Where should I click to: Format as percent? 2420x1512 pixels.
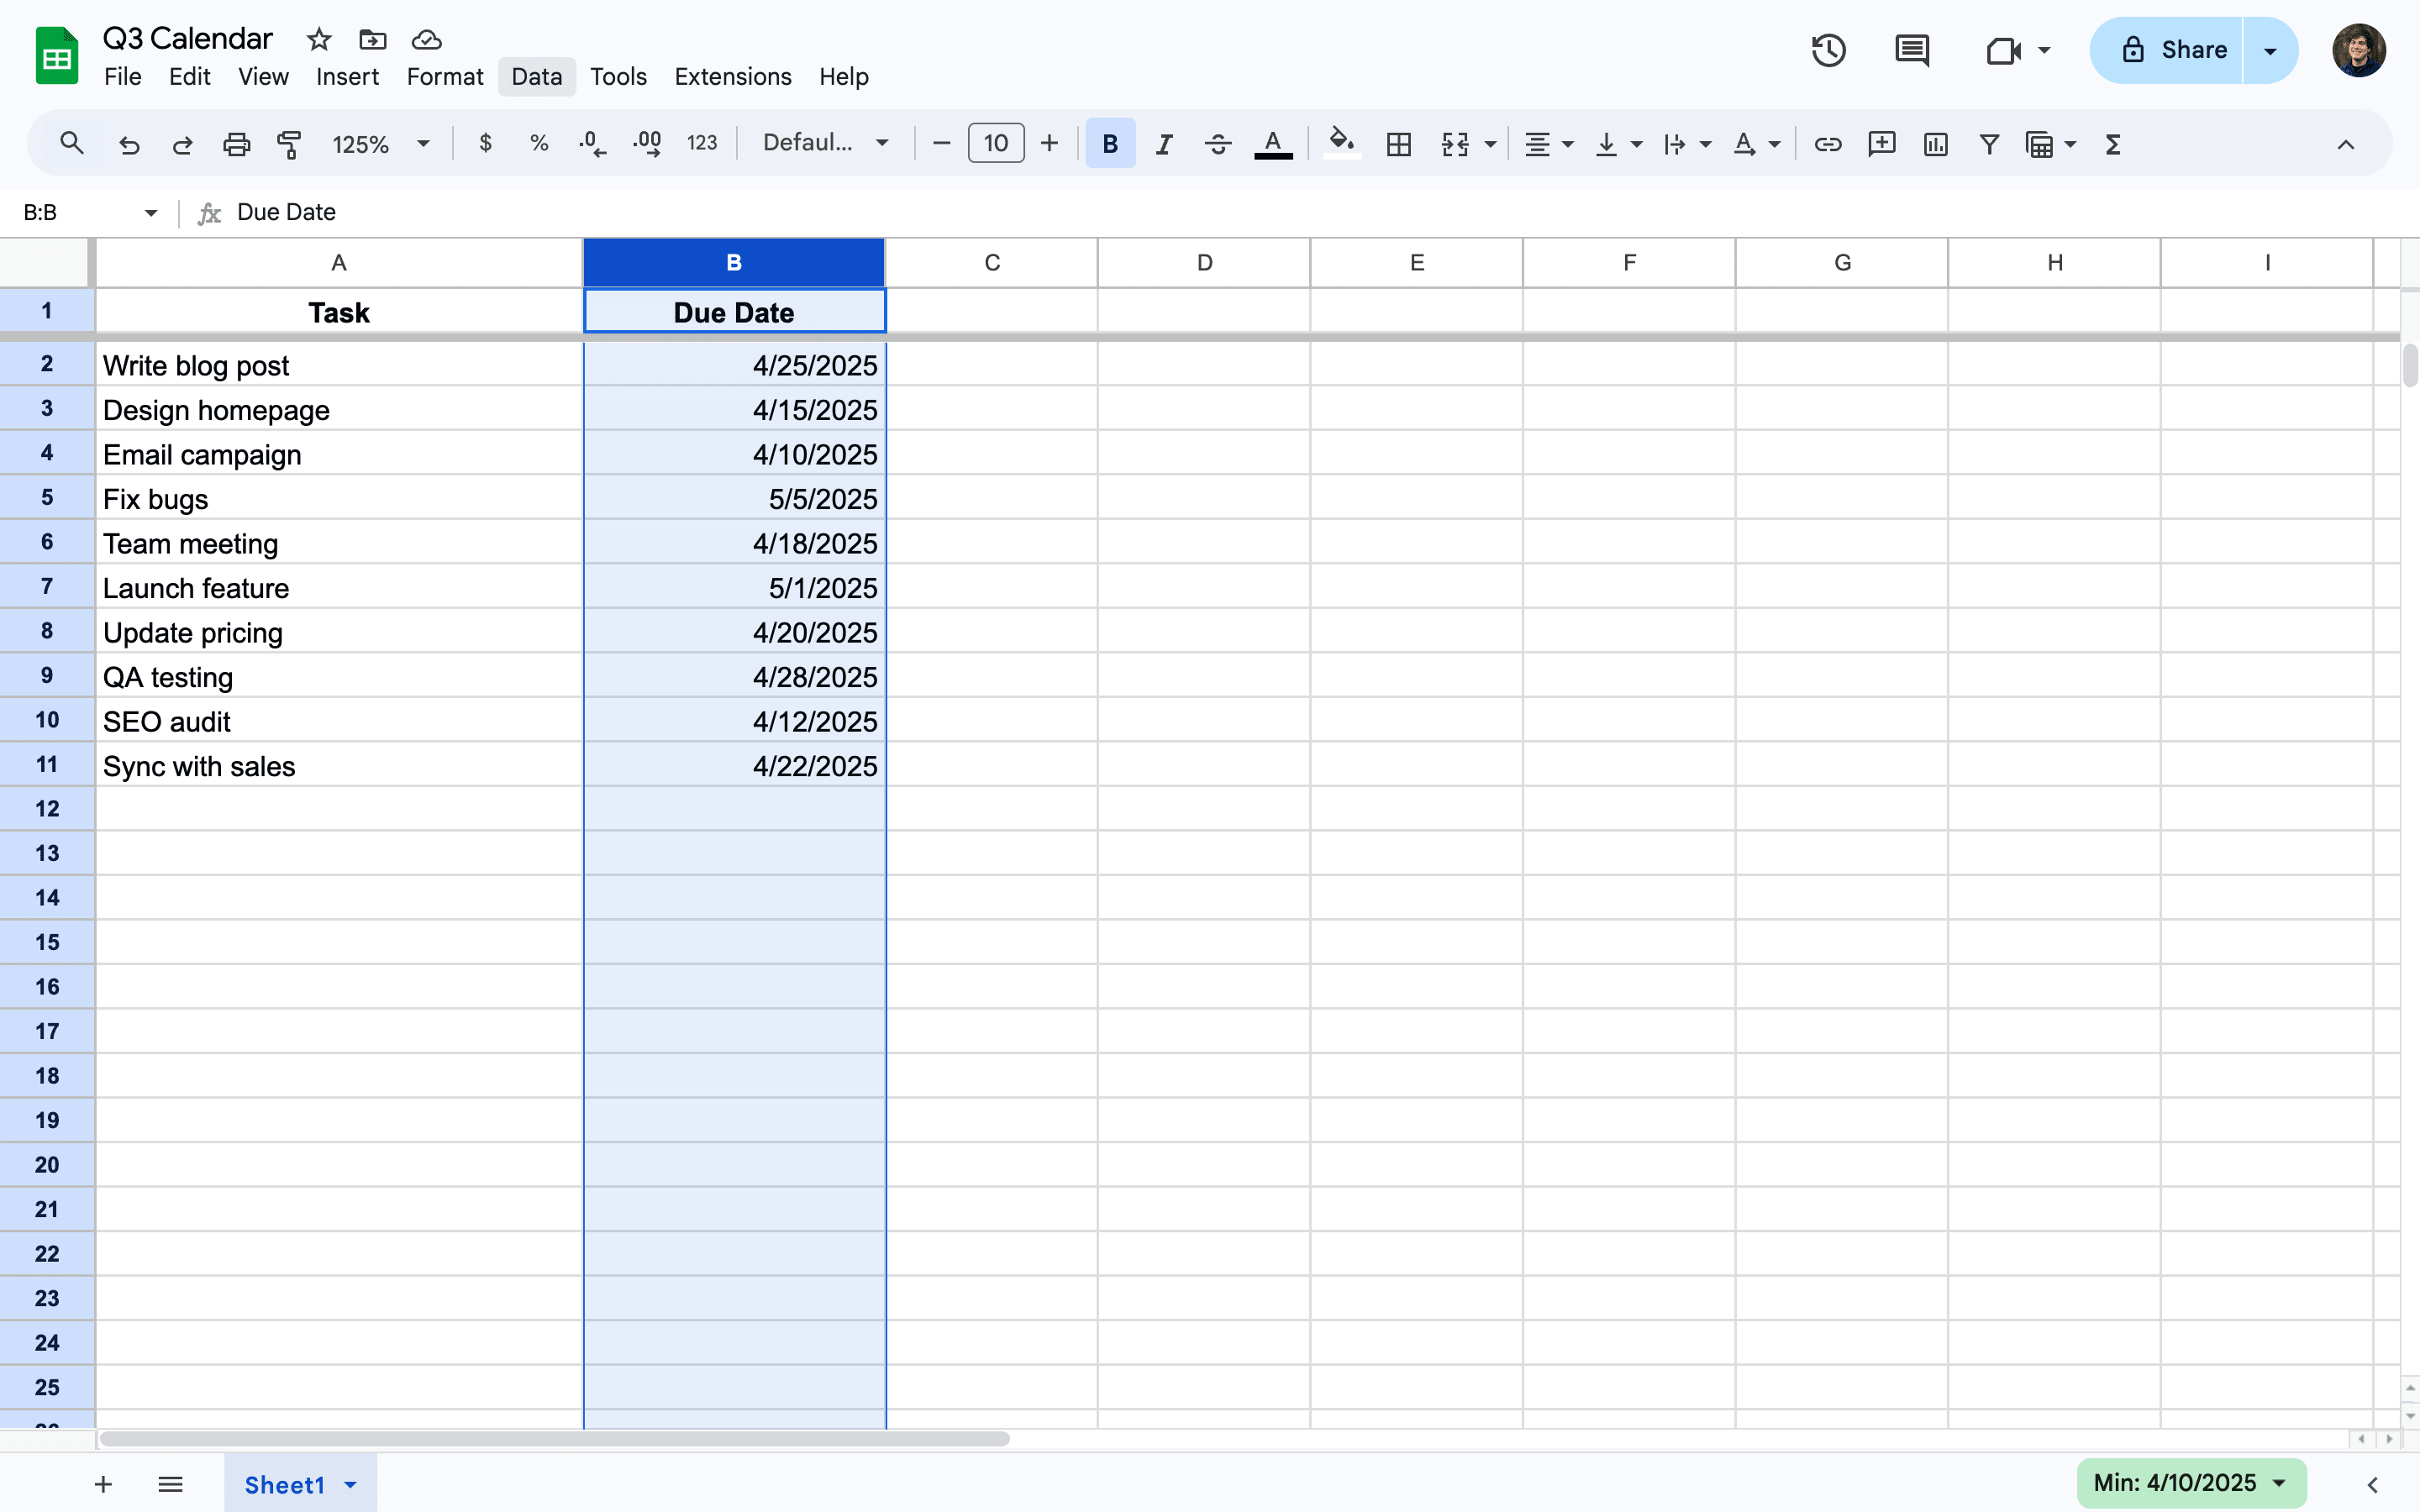539,144
